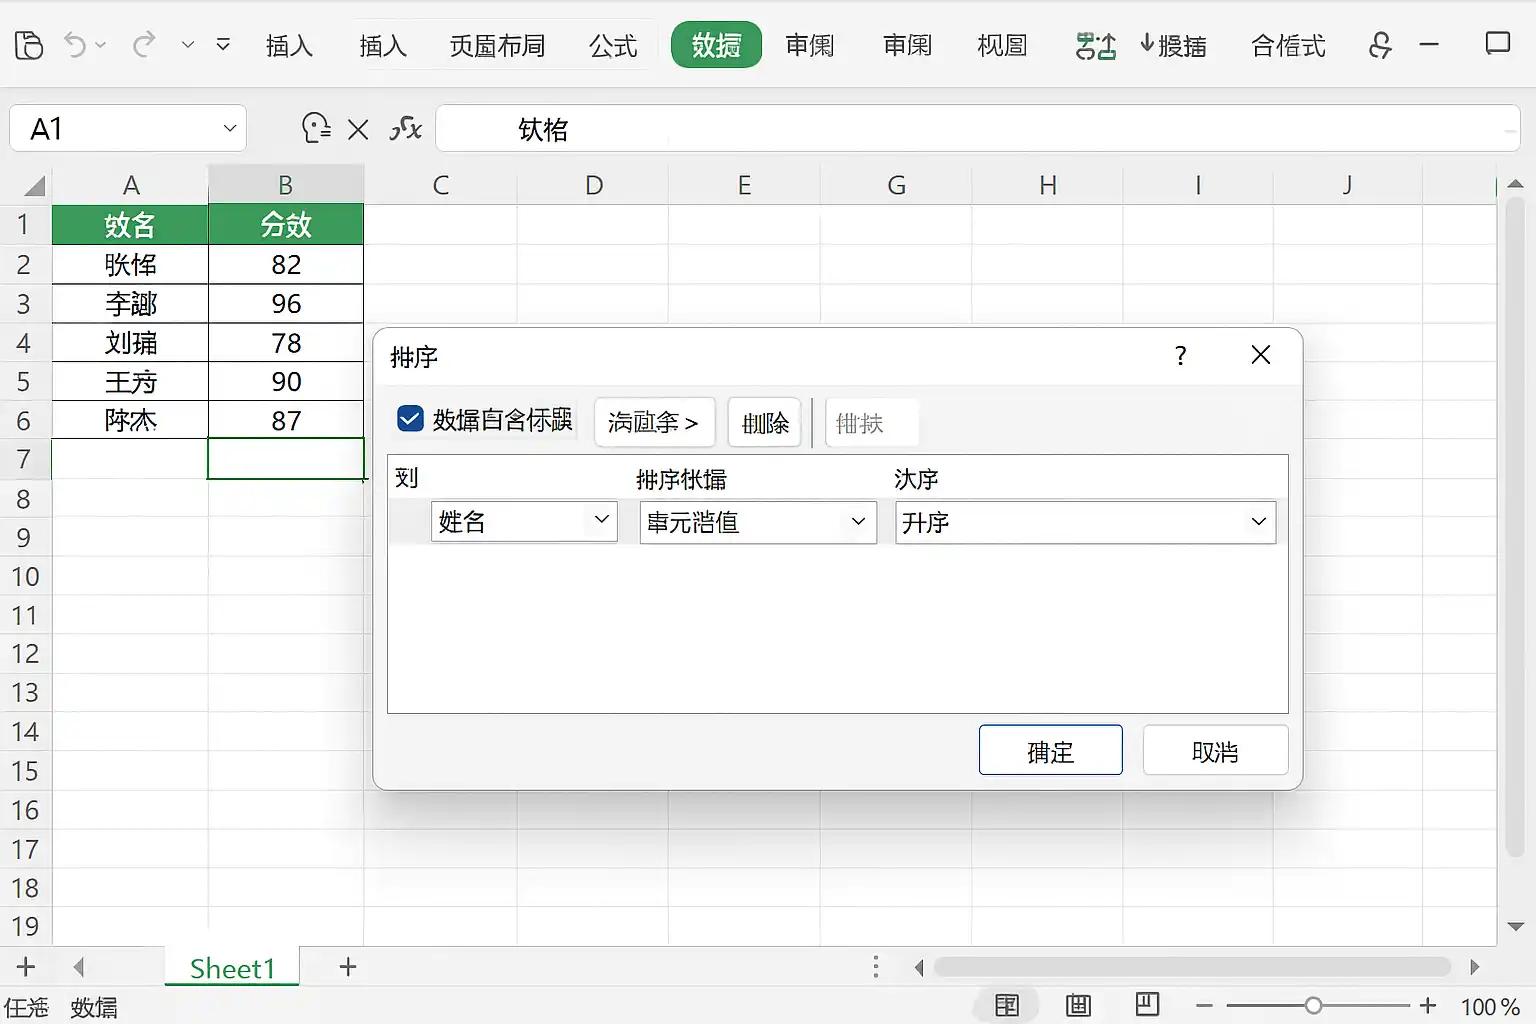Viewport: 1536px width, 1024px height.
Task: Open the sort basis cell value dropdown
Action: 857,522
